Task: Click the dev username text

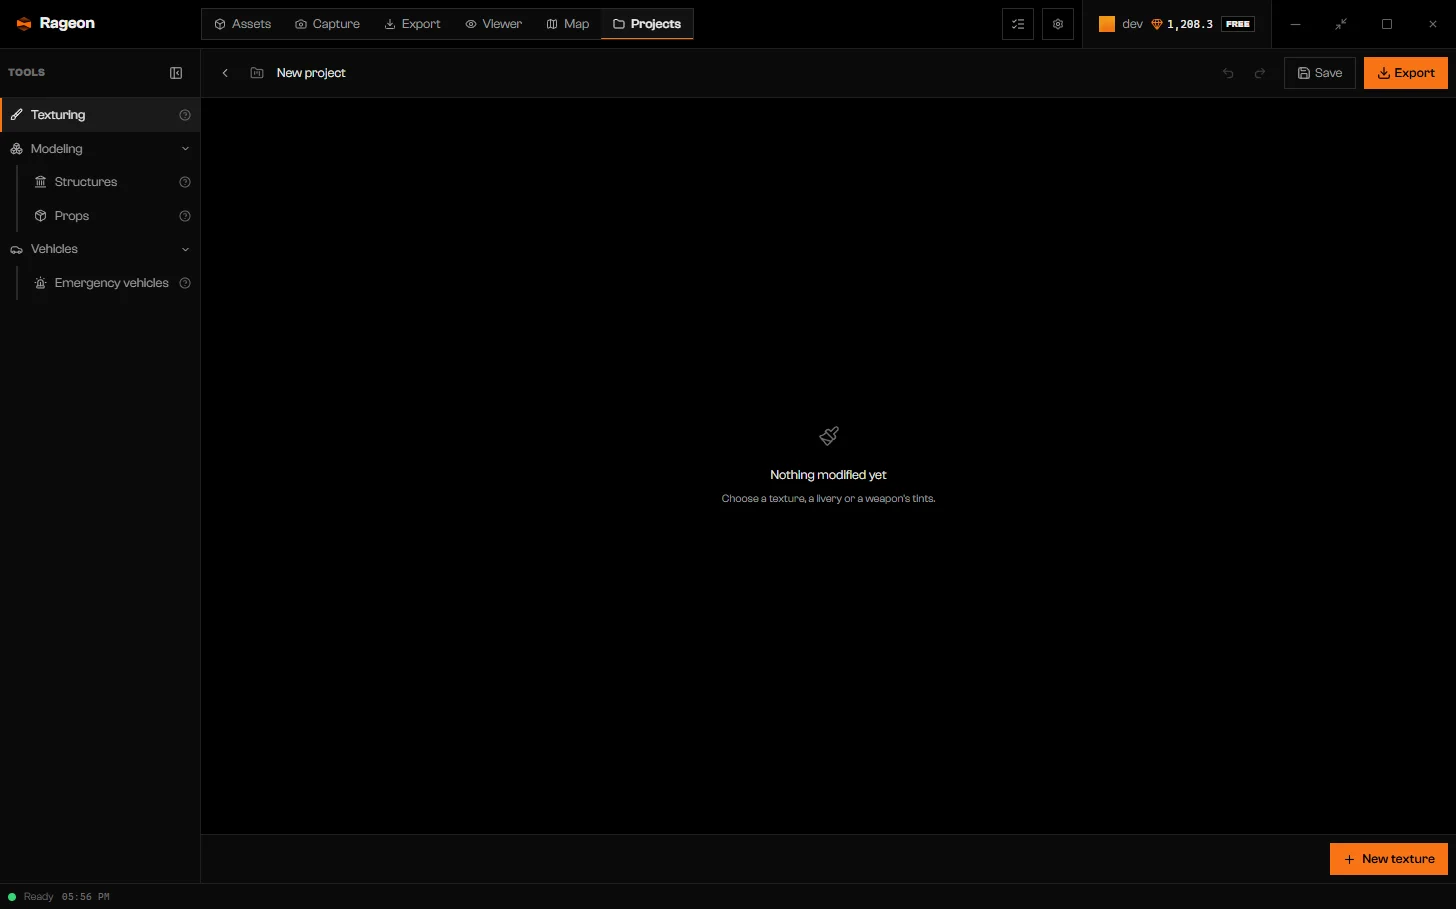Action: click(x=1132, y=24)
